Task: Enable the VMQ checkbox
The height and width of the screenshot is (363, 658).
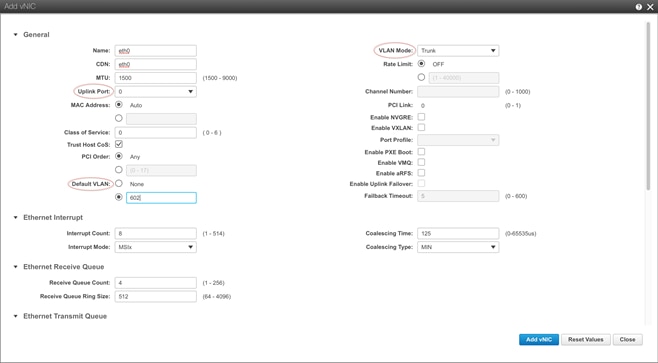Action: pyautogui.click(x=421, y=162)
